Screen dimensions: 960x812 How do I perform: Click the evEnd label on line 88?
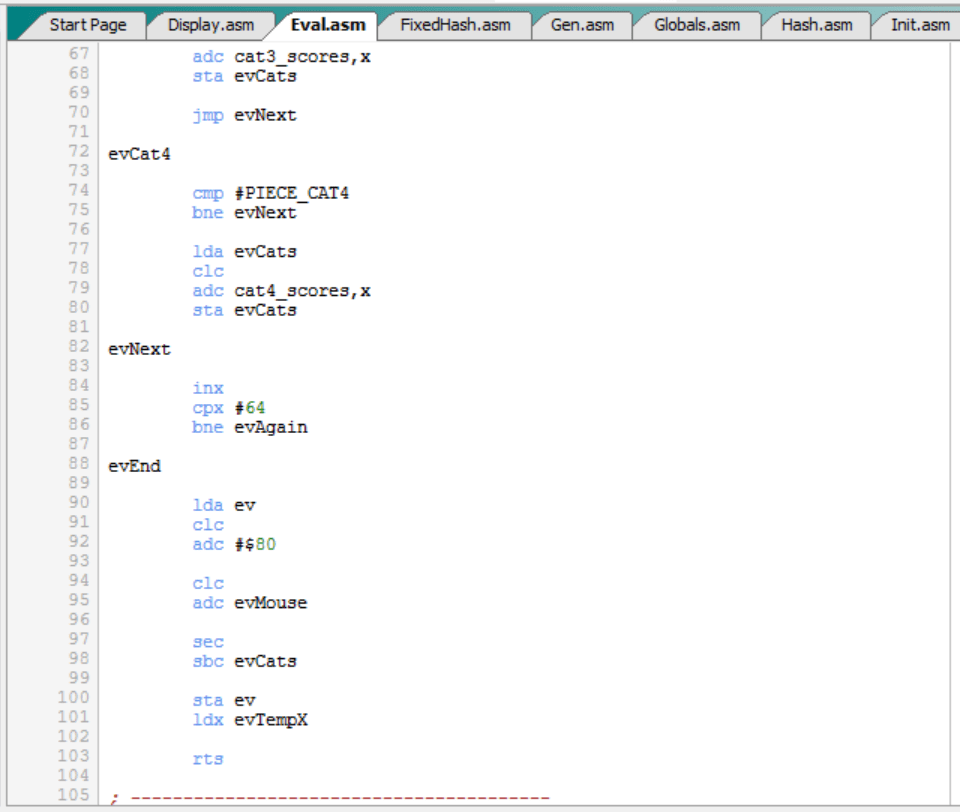pos(135,466)
